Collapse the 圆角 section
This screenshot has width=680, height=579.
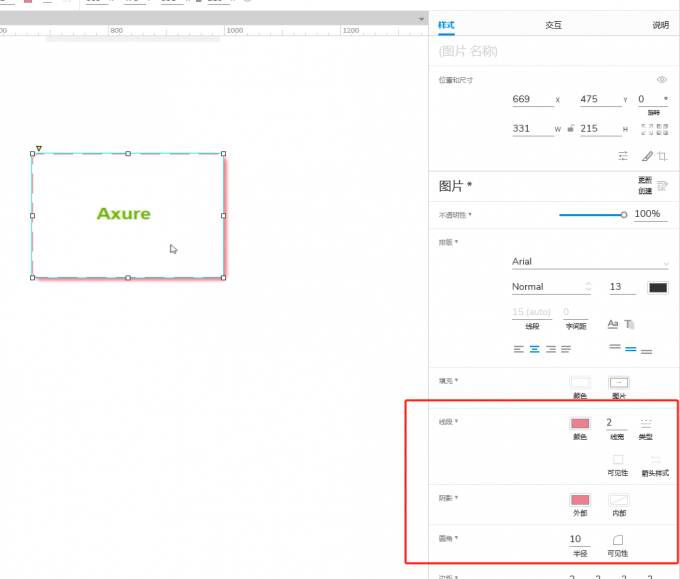(448, 538)
